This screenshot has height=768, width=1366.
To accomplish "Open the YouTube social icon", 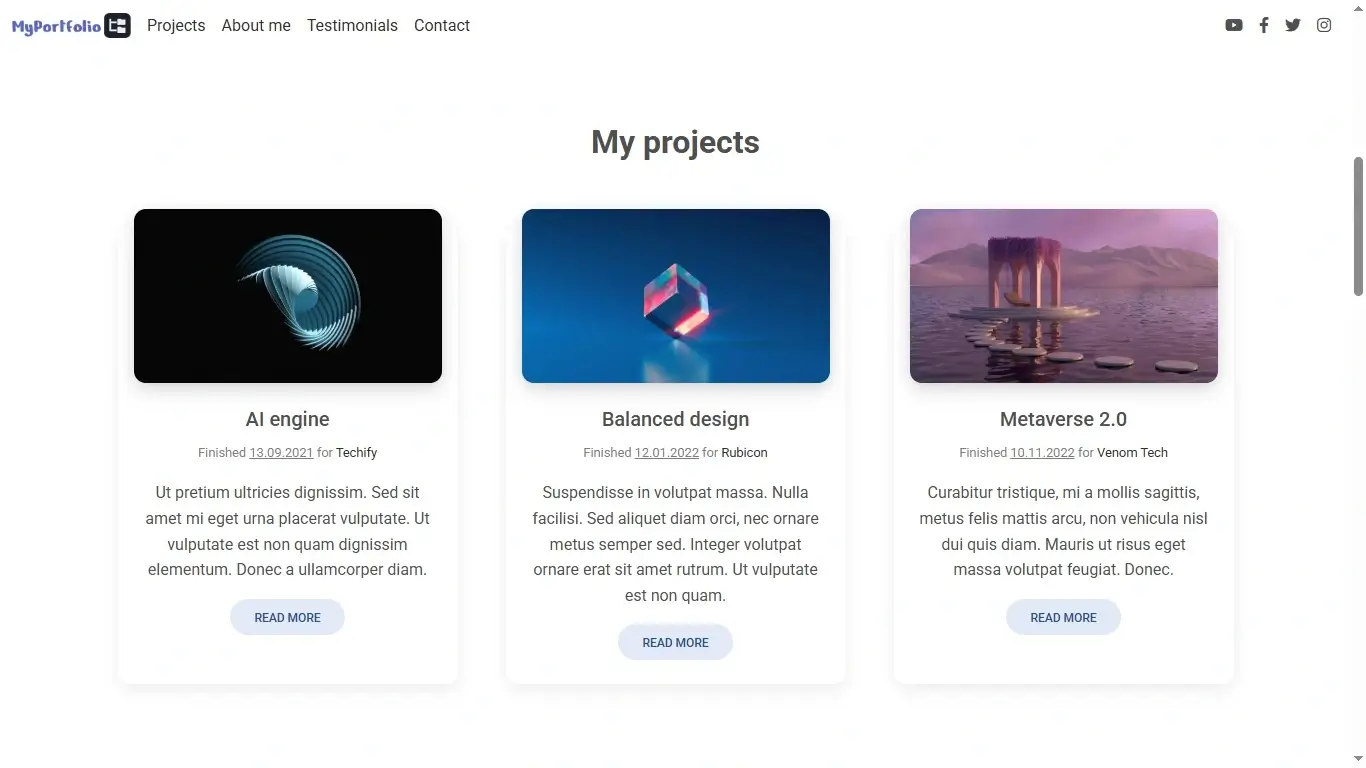I will click(1234, 25).
